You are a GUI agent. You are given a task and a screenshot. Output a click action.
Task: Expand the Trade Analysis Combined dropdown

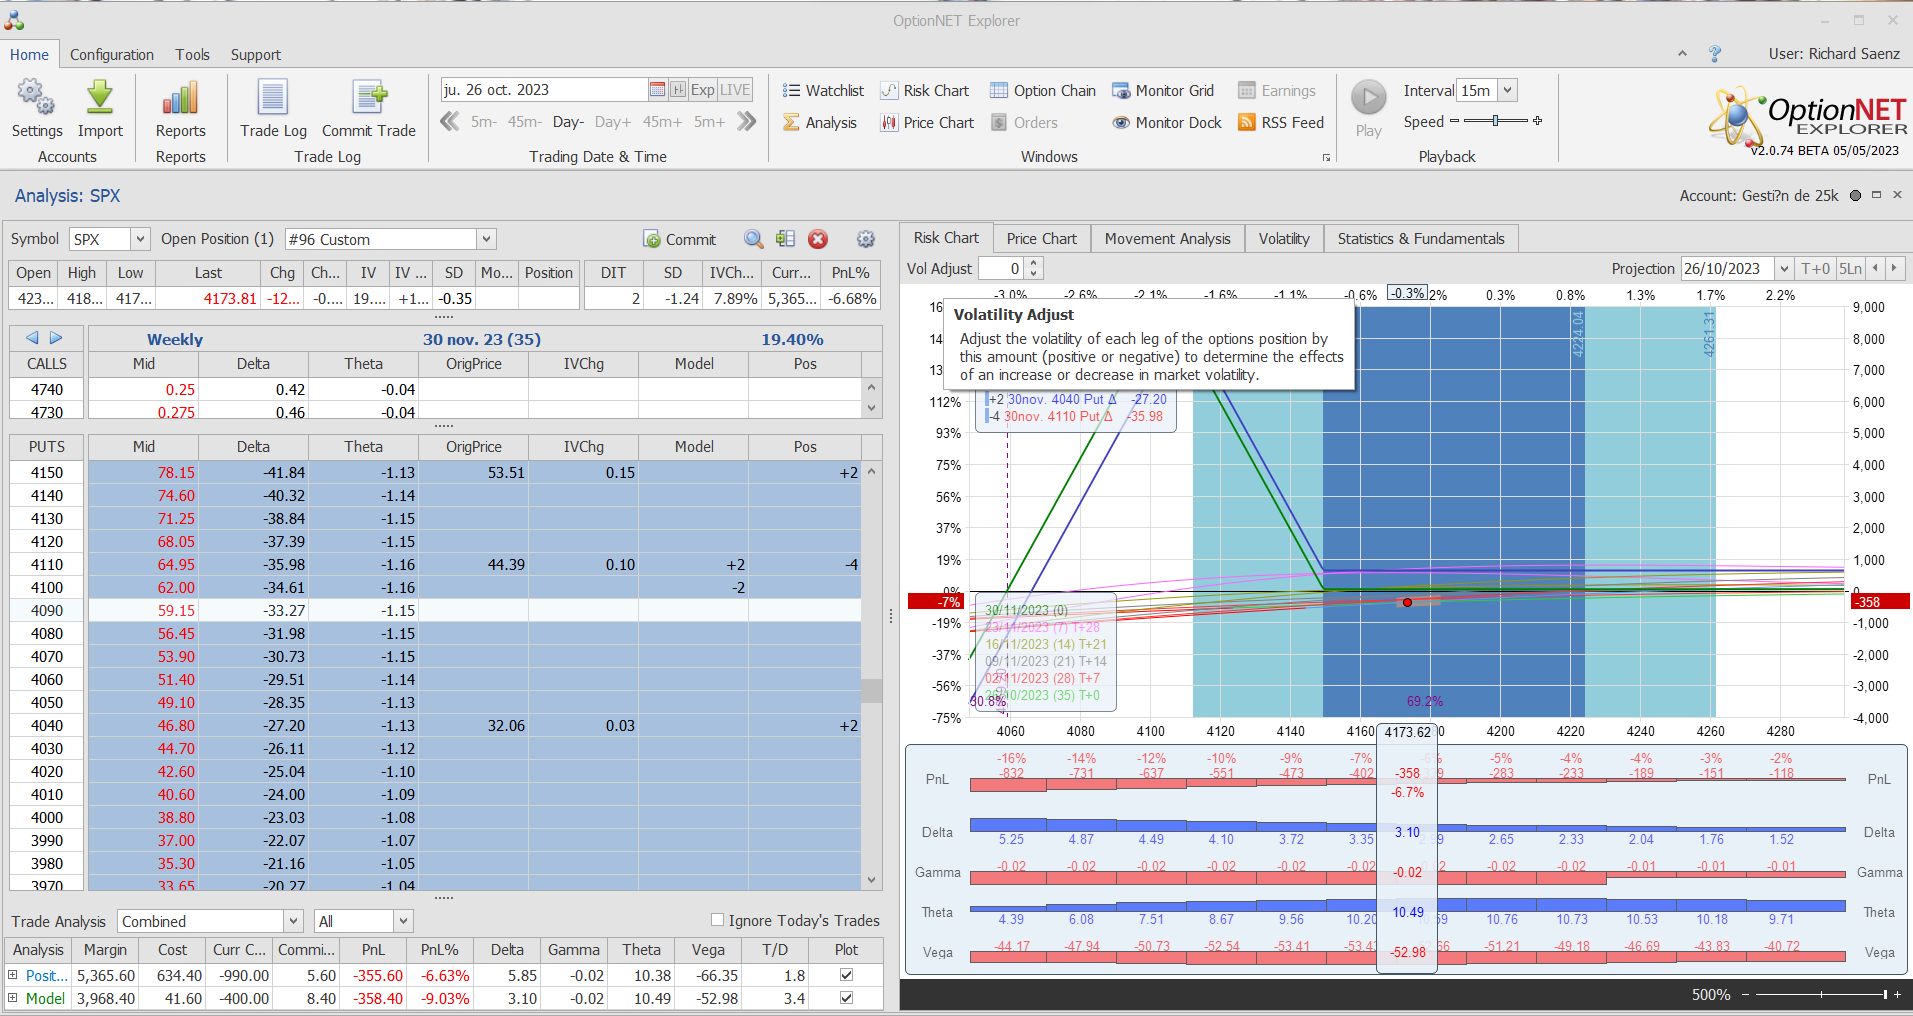click(x=293, y=921)
